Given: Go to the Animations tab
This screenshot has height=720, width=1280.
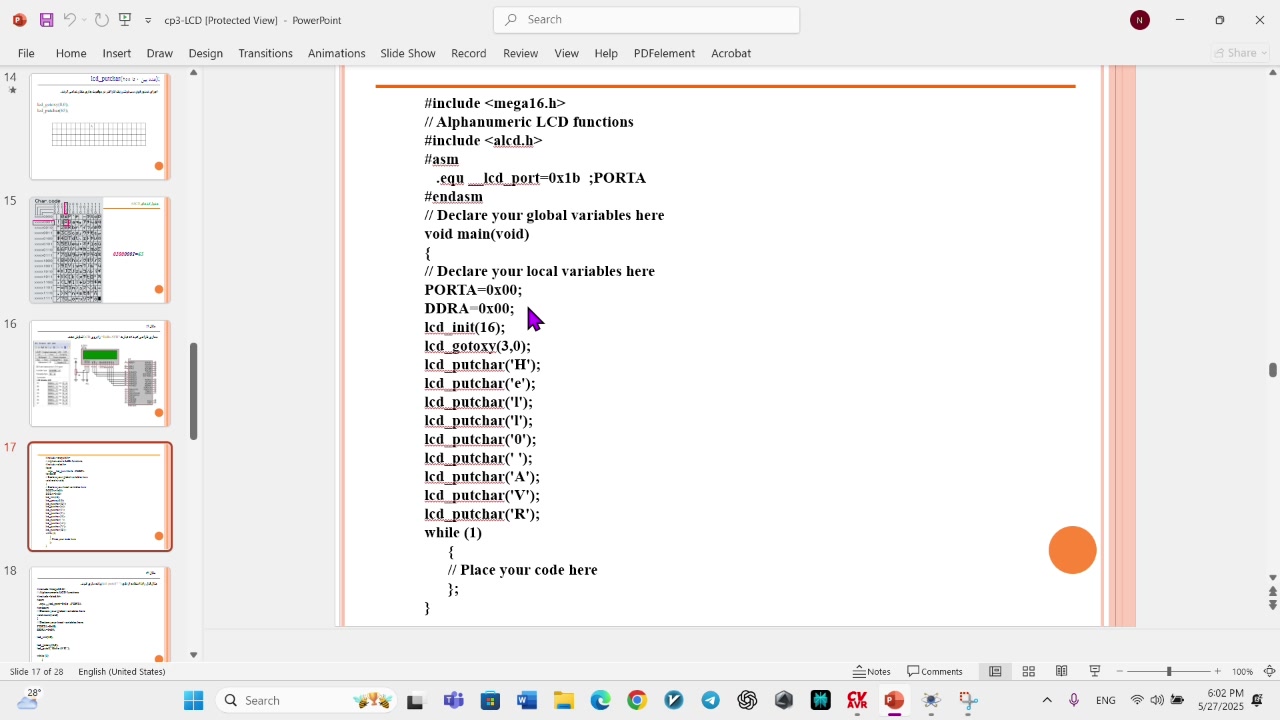Looking at the screenshot, I should pos(337,53).
